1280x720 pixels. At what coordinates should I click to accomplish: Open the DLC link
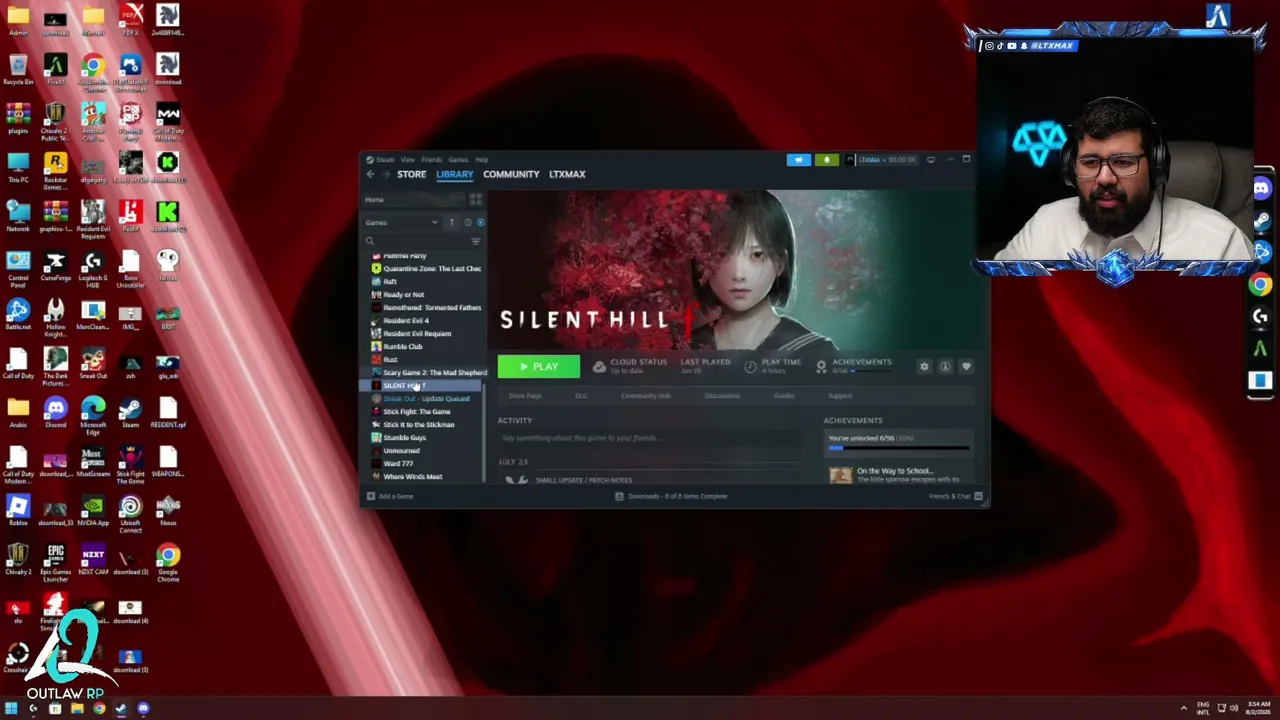click(581, 396)
